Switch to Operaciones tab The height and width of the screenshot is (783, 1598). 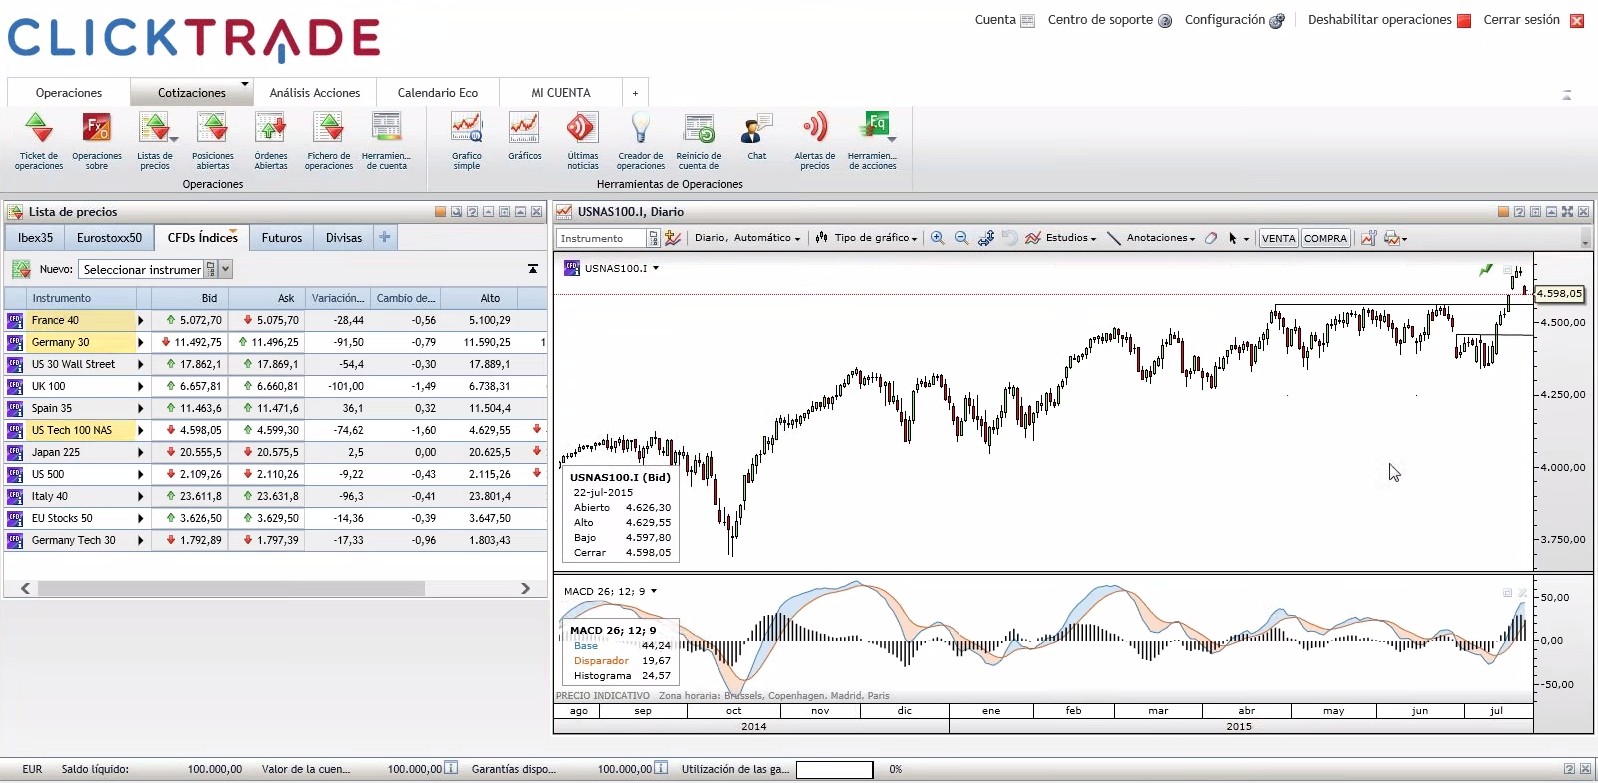(x=68, y=93)
